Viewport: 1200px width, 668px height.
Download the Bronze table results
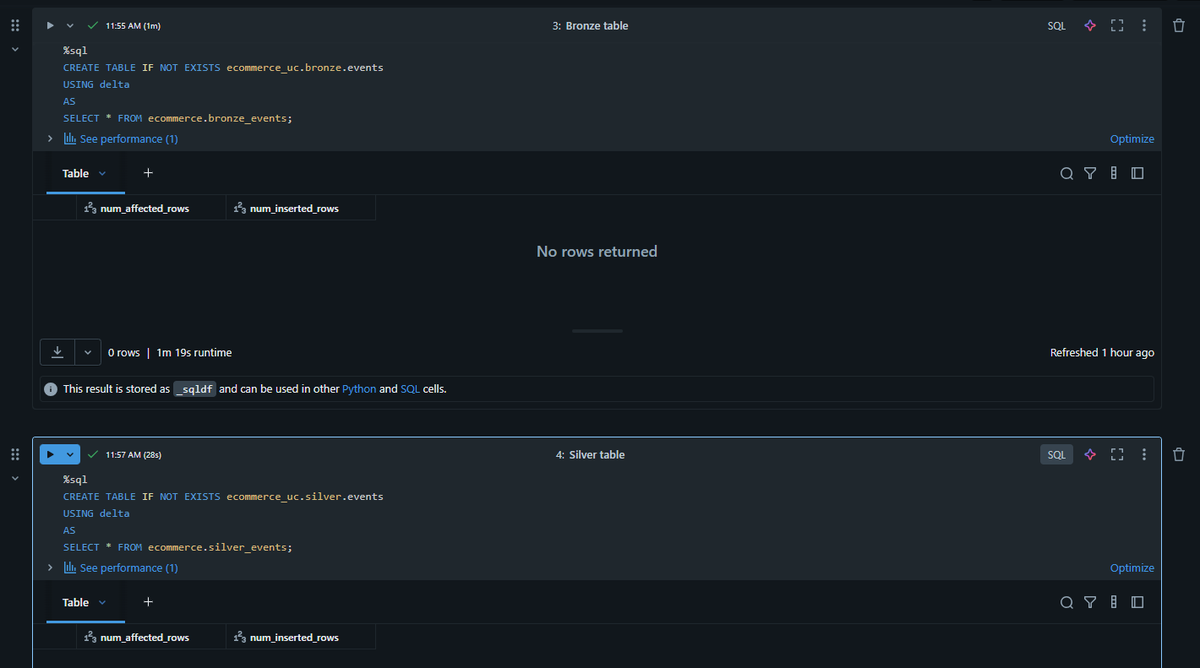[57, 352]
